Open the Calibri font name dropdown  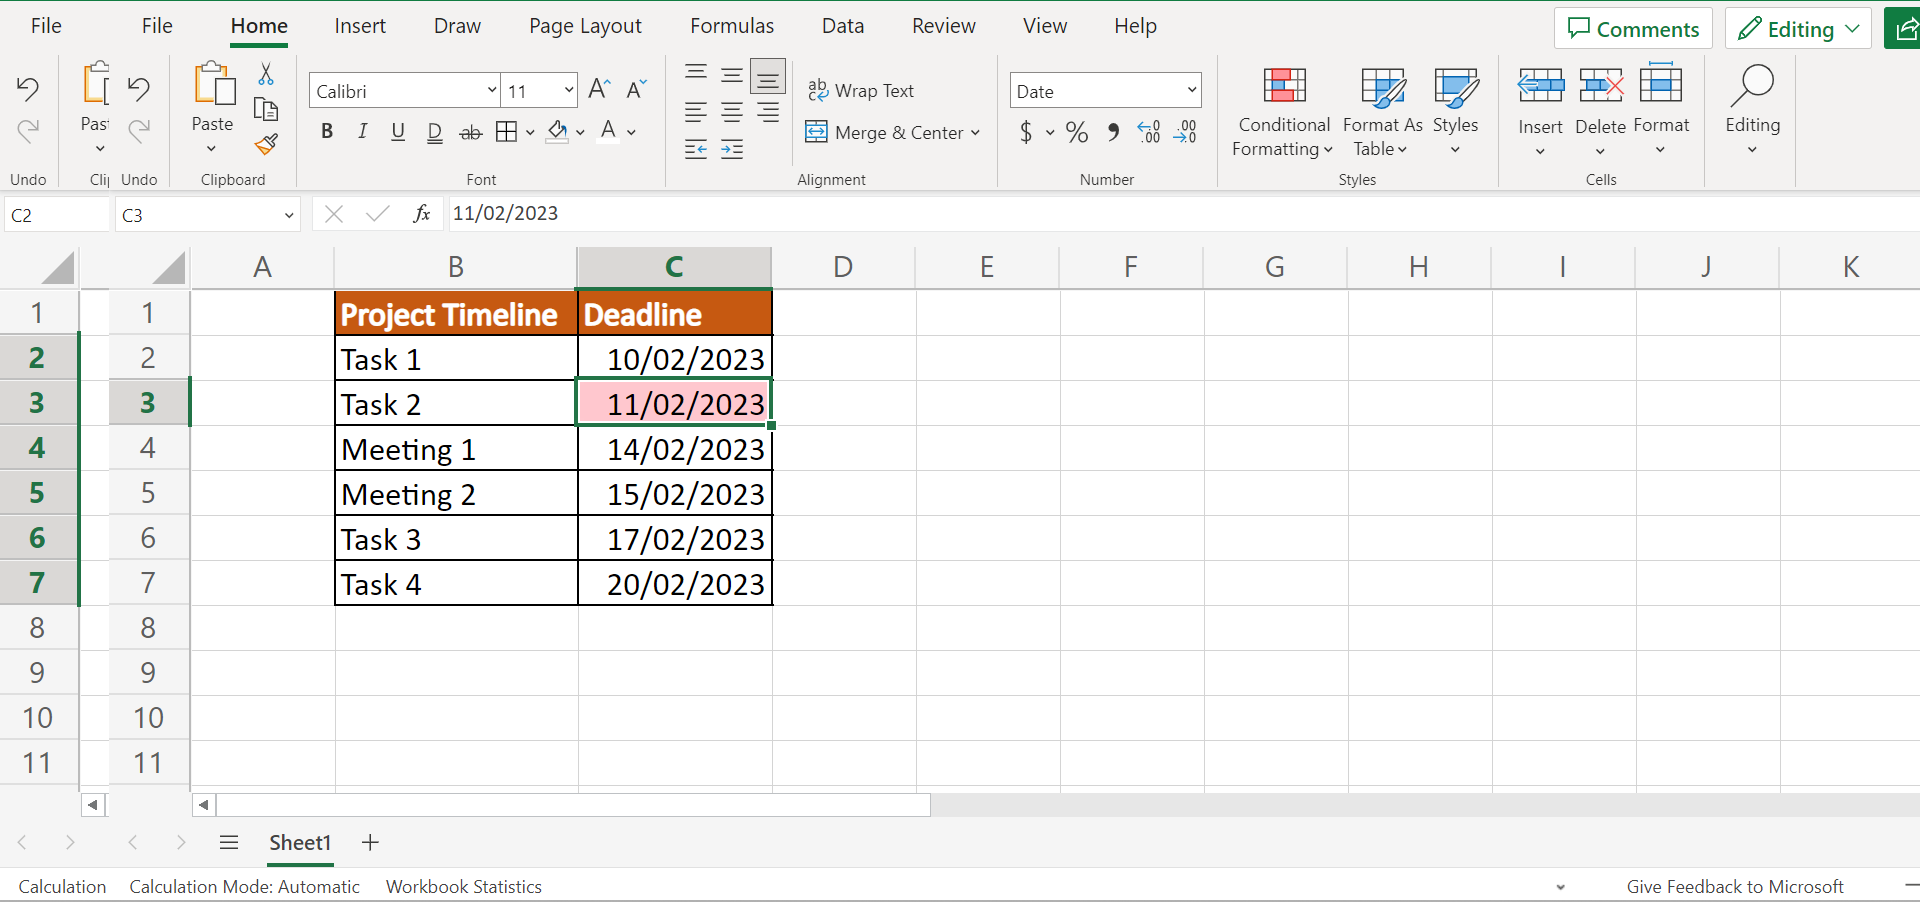[x=492, y=91]
